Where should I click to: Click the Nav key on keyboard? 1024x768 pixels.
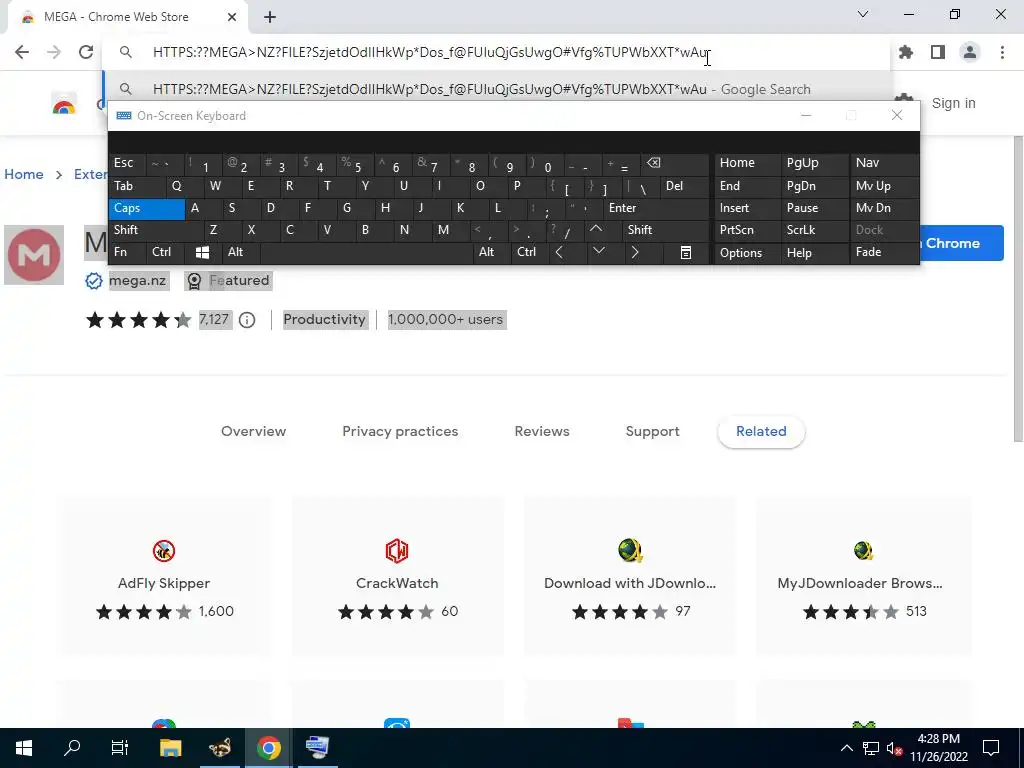click(884, 163)
